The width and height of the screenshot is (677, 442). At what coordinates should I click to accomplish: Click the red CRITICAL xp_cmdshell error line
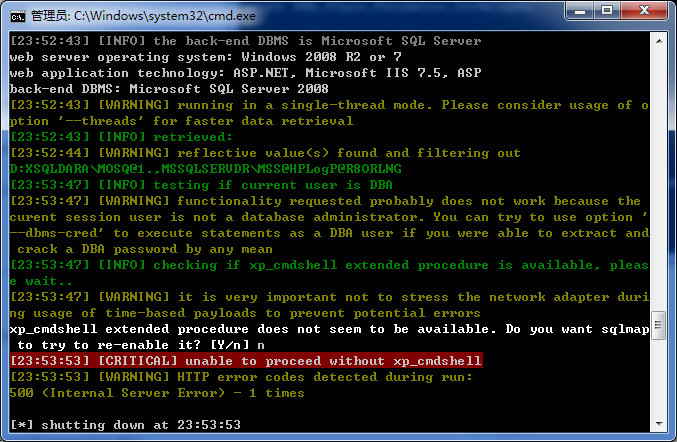pyautogui.click(x=246, y=360)
